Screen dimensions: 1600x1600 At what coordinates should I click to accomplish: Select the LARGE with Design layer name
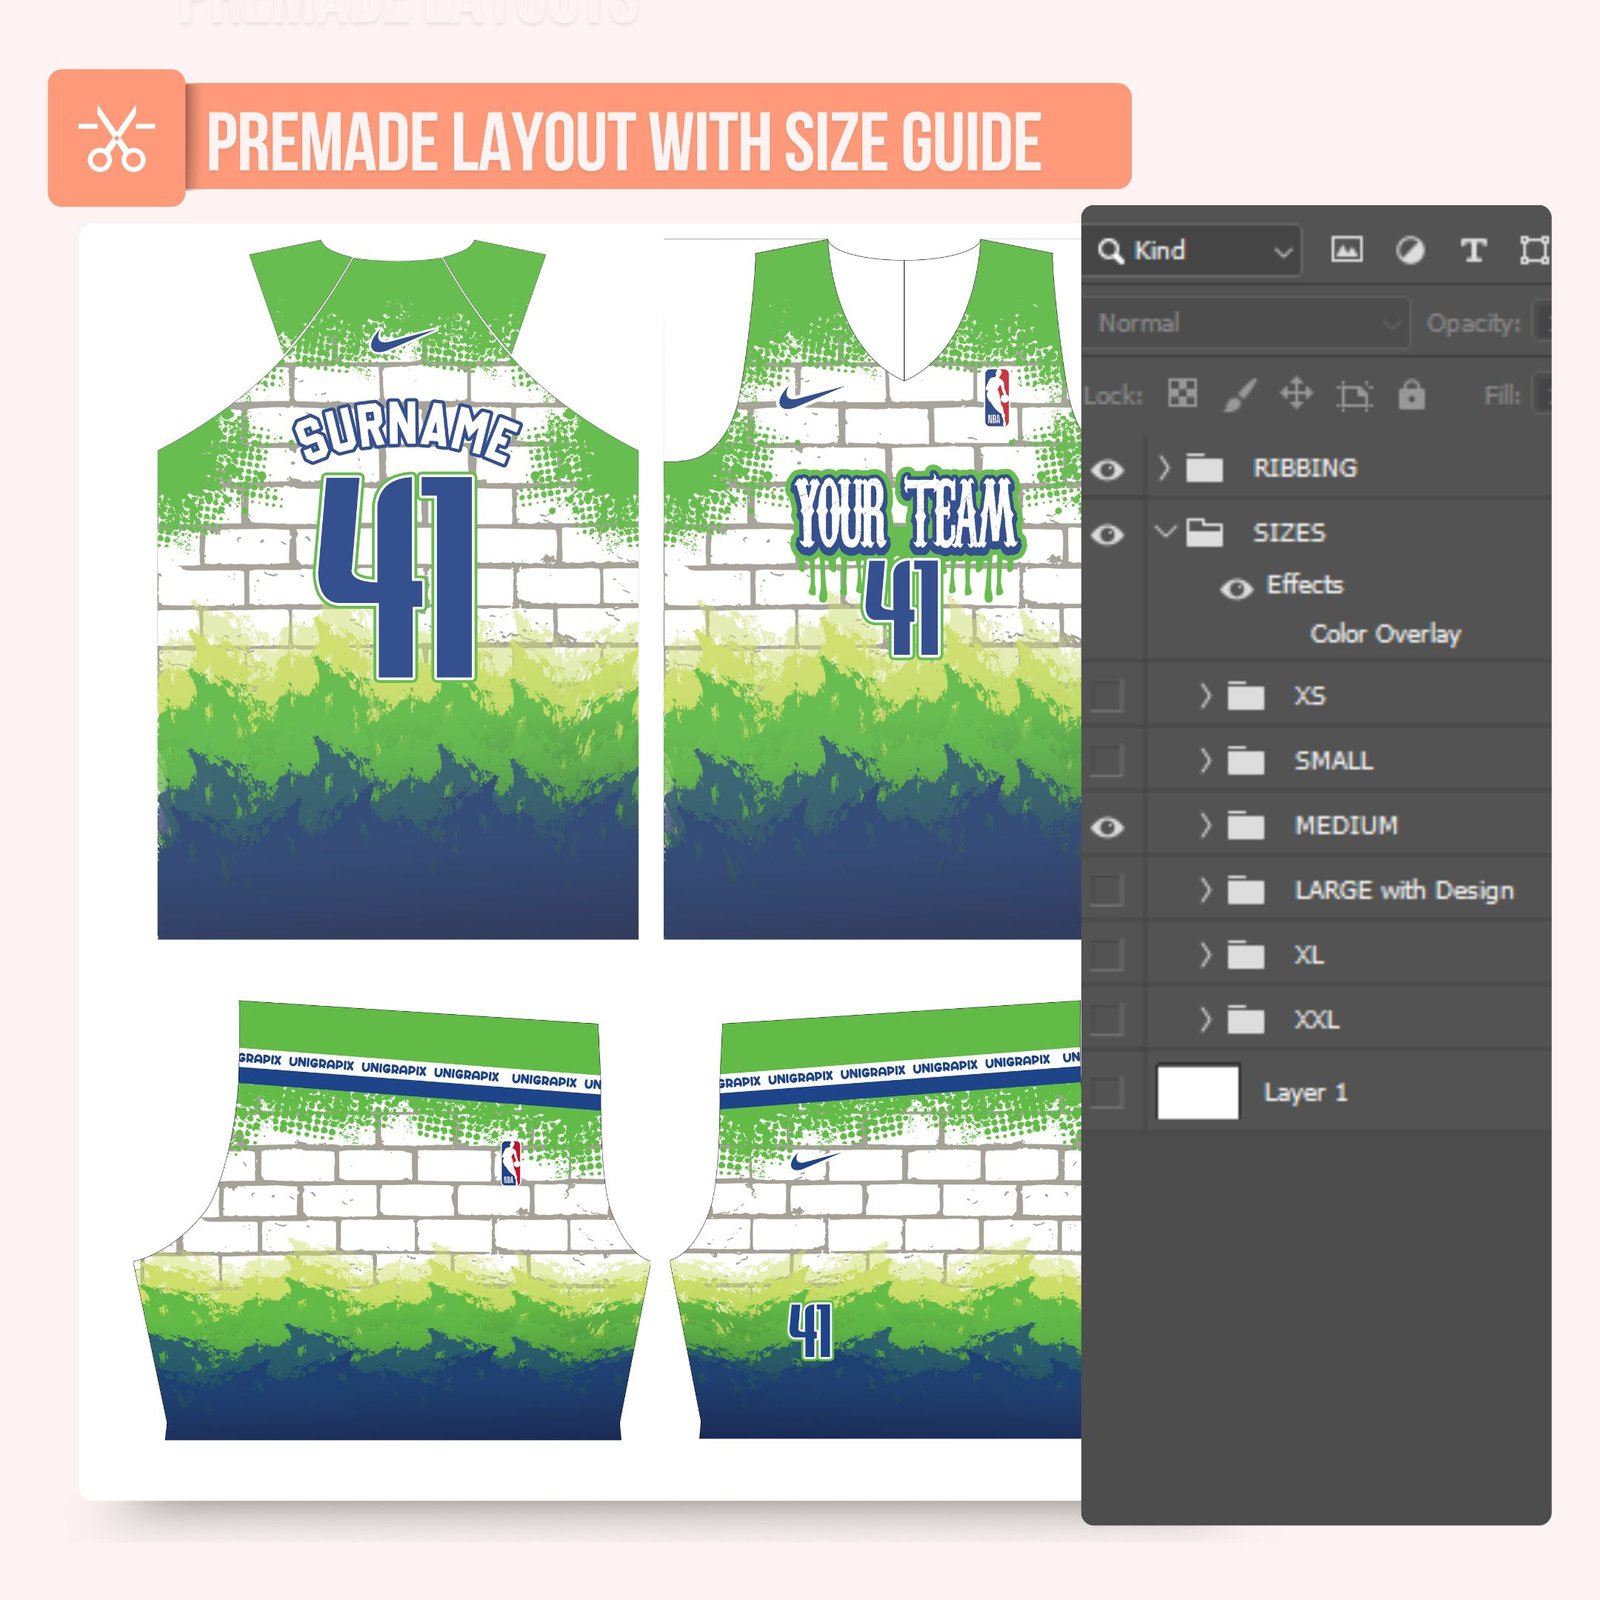pyautogui.click(x=1404, y=890)
